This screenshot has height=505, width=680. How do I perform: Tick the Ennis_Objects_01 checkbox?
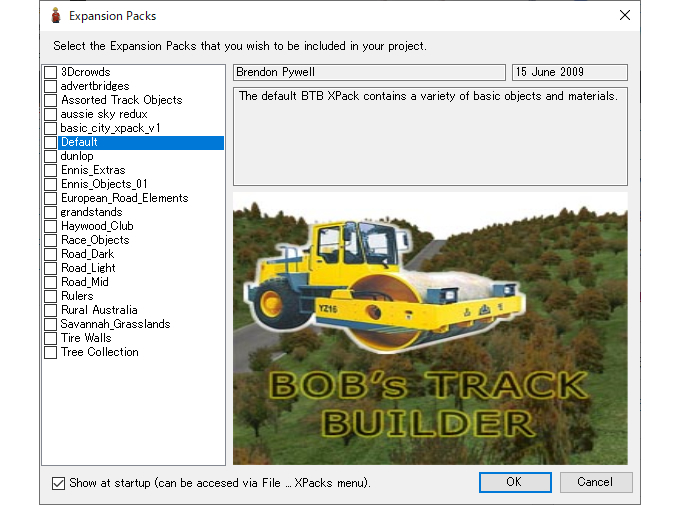[50, 184]
